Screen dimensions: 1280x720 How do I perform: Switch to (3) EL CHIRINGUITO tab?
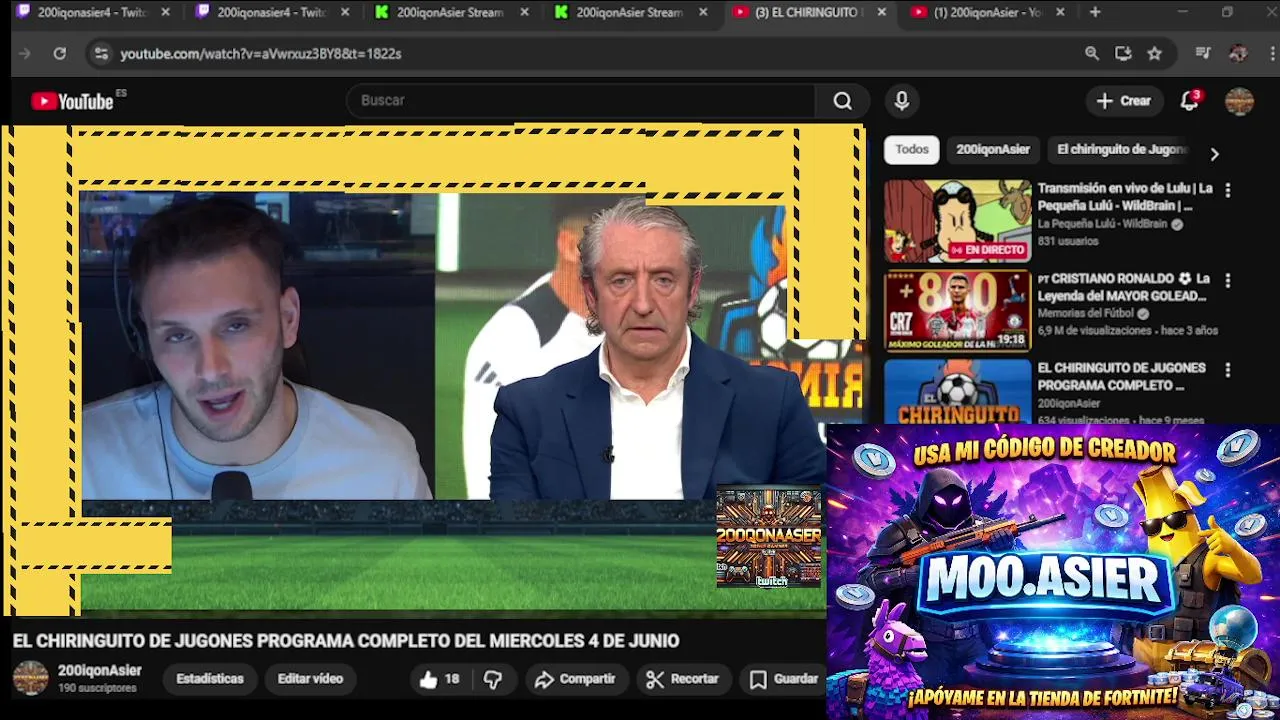point(806,12)
